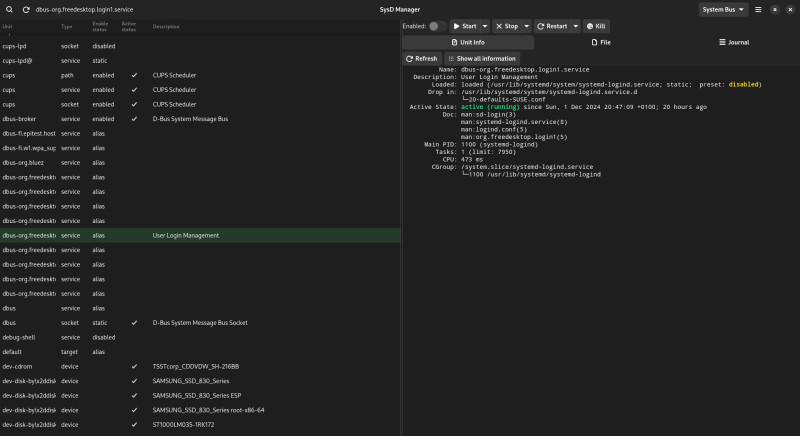Click Show all information button

(x=482, y=59)
